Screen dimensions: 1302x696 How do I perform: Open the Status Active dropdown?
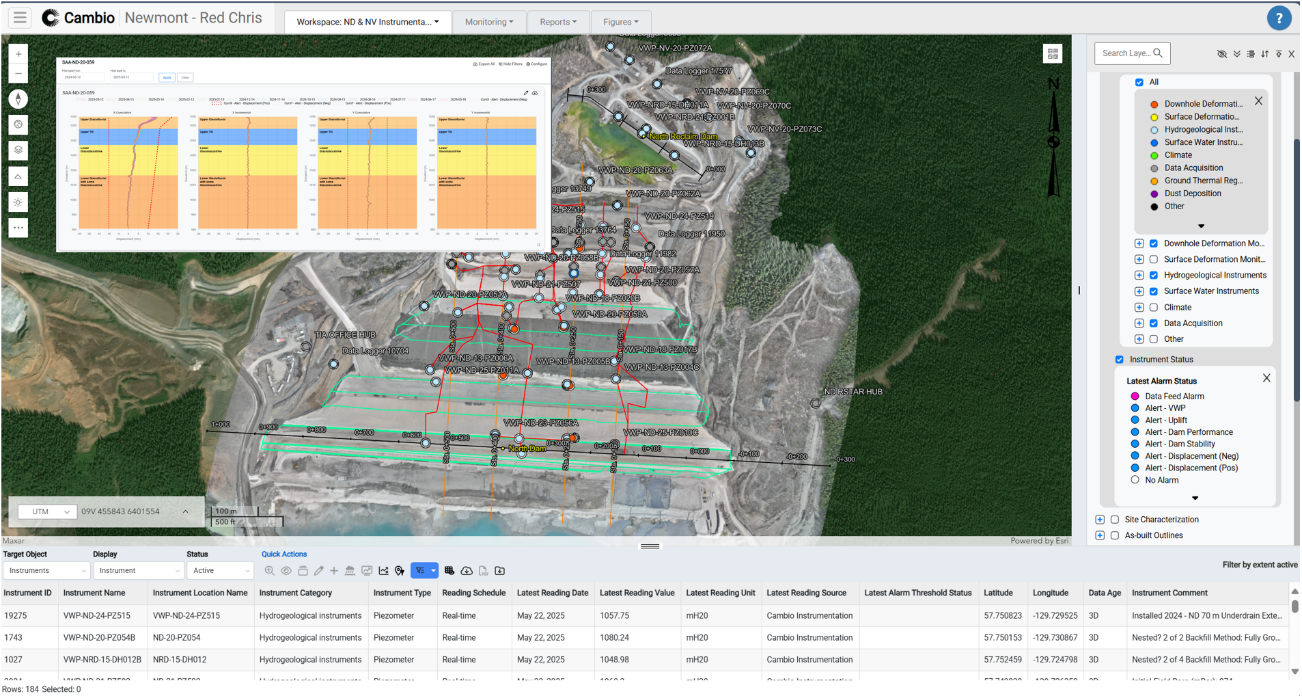tap(220, 570)
